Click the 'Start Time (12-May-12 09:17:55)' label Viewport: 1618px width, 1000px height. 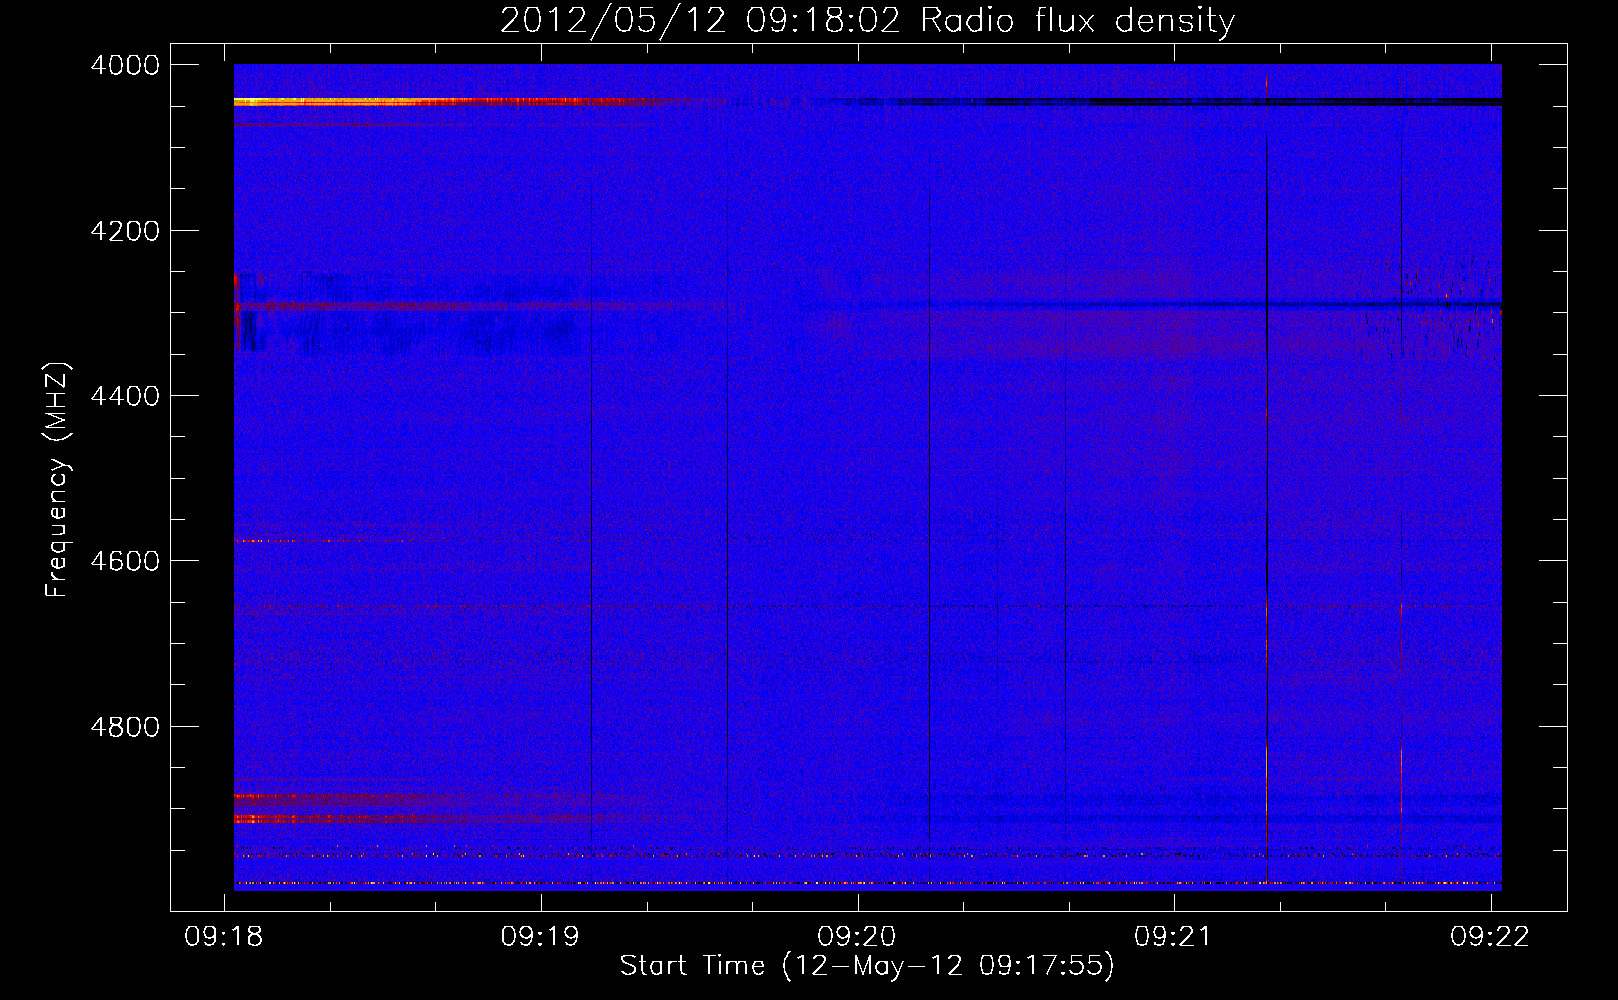point(867,966)
